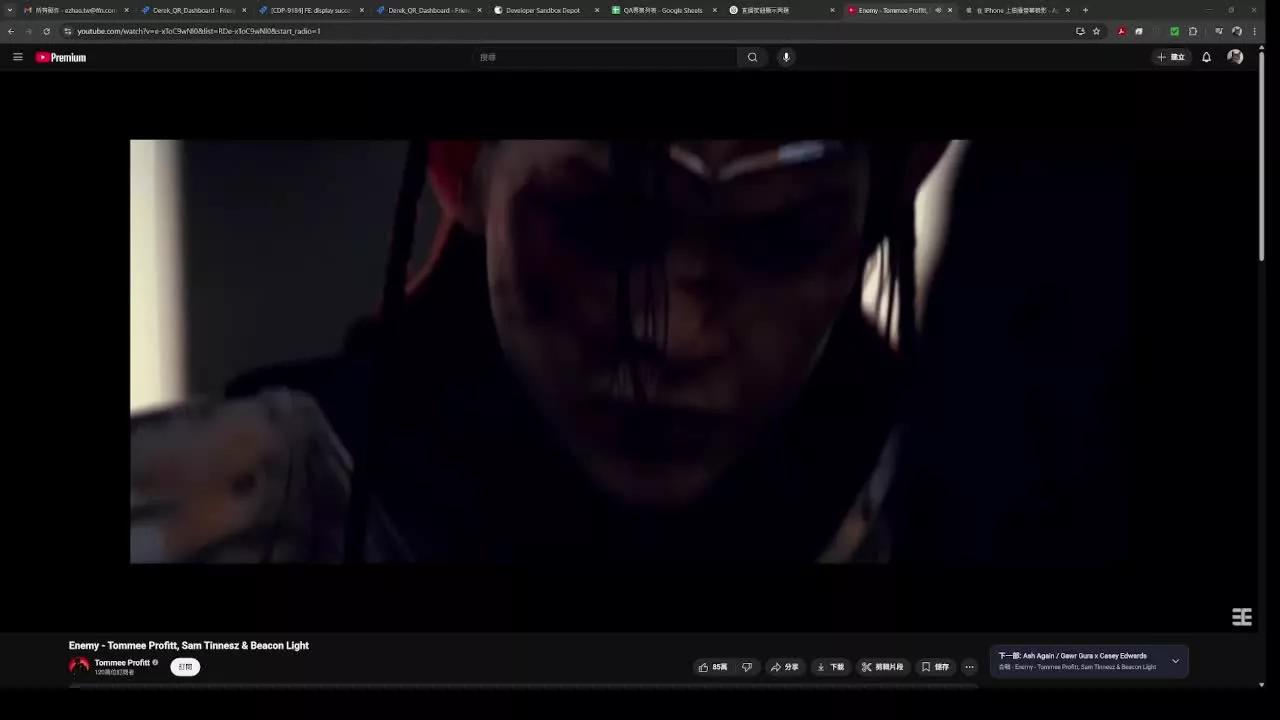The width and height of the screenshot is (1280, 720).
Task: Close the Developer Sandbox Depot tab
Action: [x=597, y=10]
